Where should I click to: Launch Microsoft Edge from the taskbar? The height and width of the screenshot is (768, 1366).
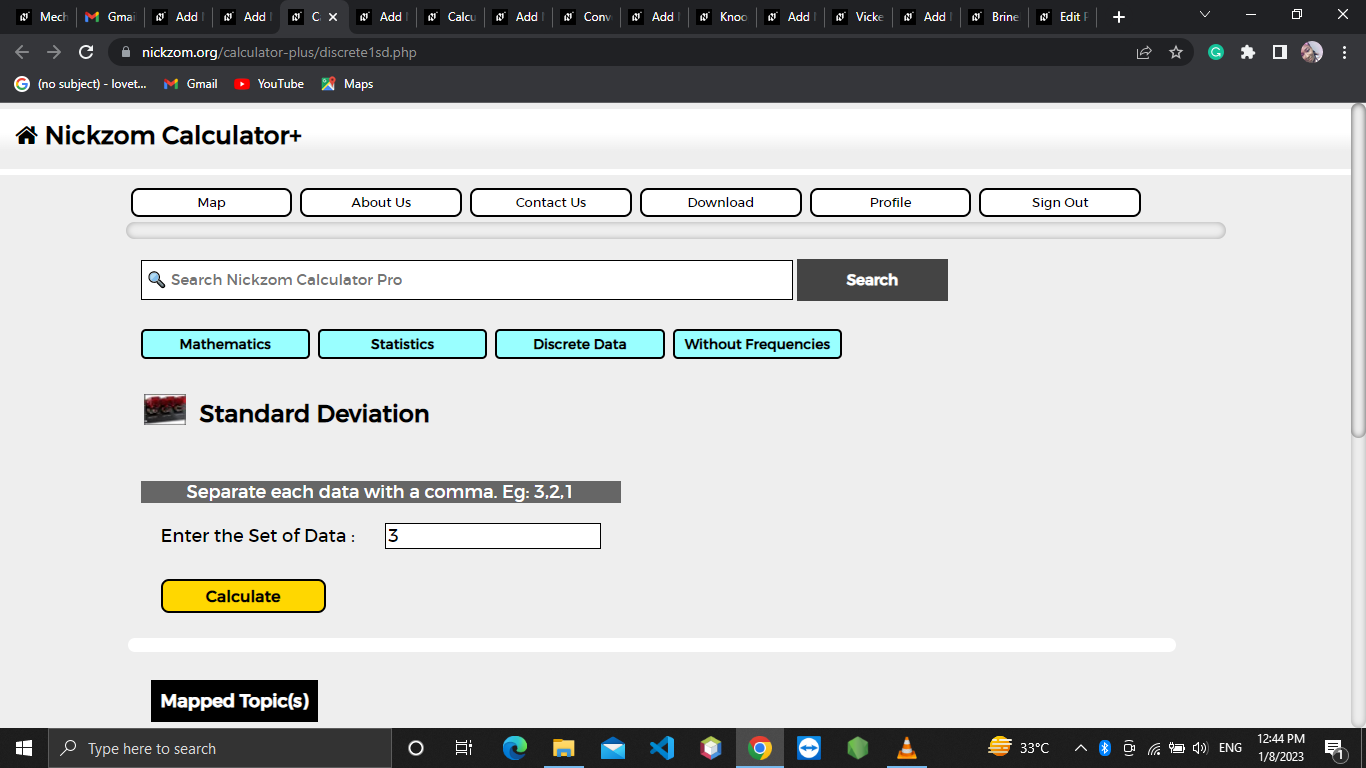514,748
